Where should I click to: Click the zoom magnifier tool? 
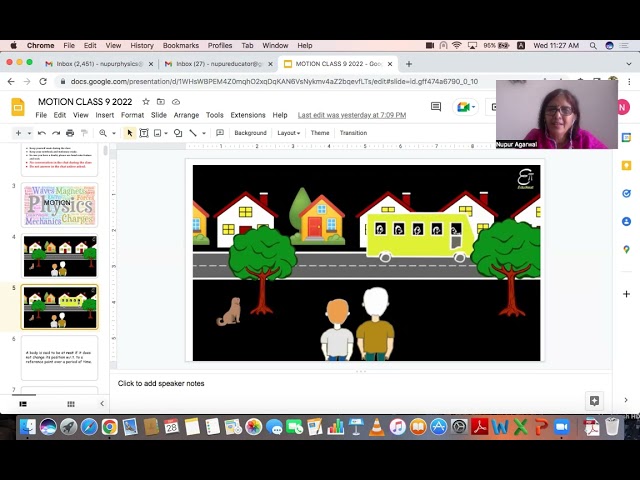pos(103,133)
